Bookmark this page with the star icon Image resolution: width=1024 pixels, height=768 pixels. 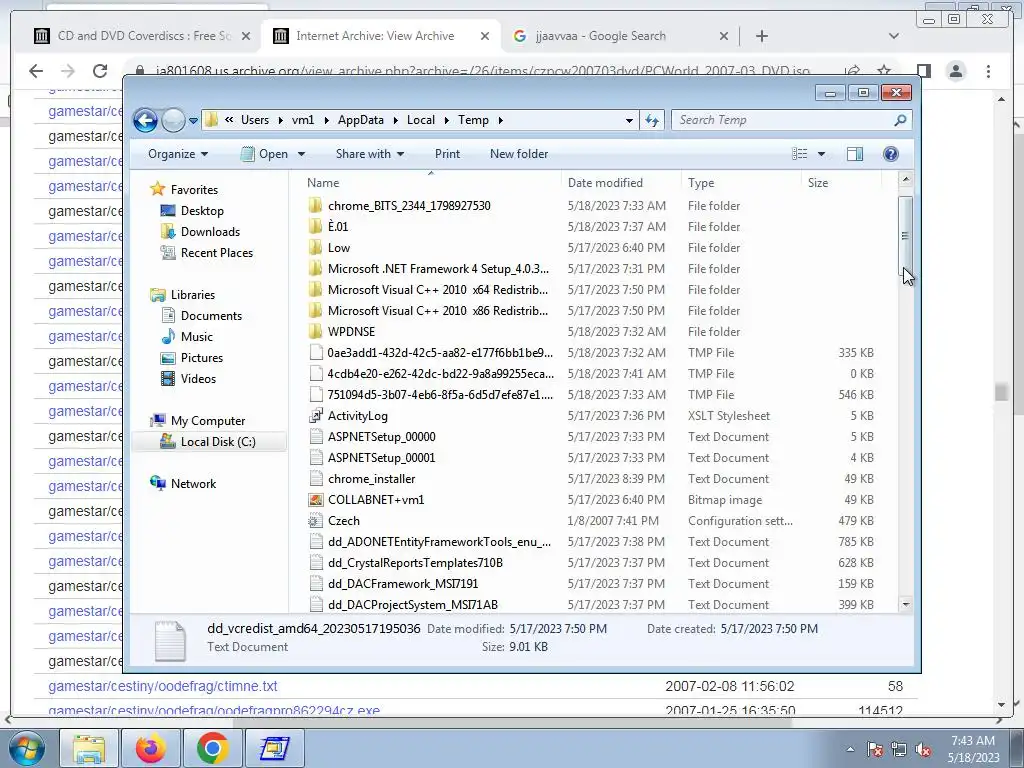tap(884, 71)
